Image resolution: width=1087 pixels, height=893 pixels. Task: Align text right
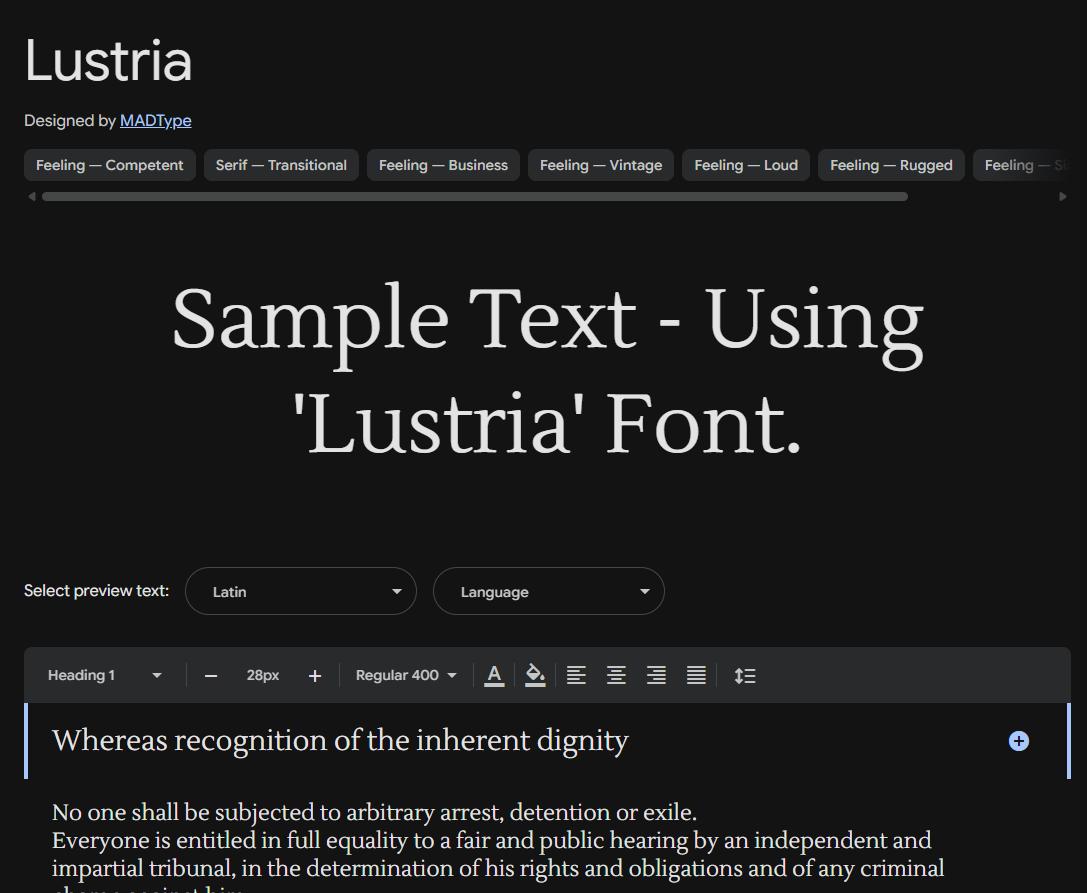click(656, 675)
